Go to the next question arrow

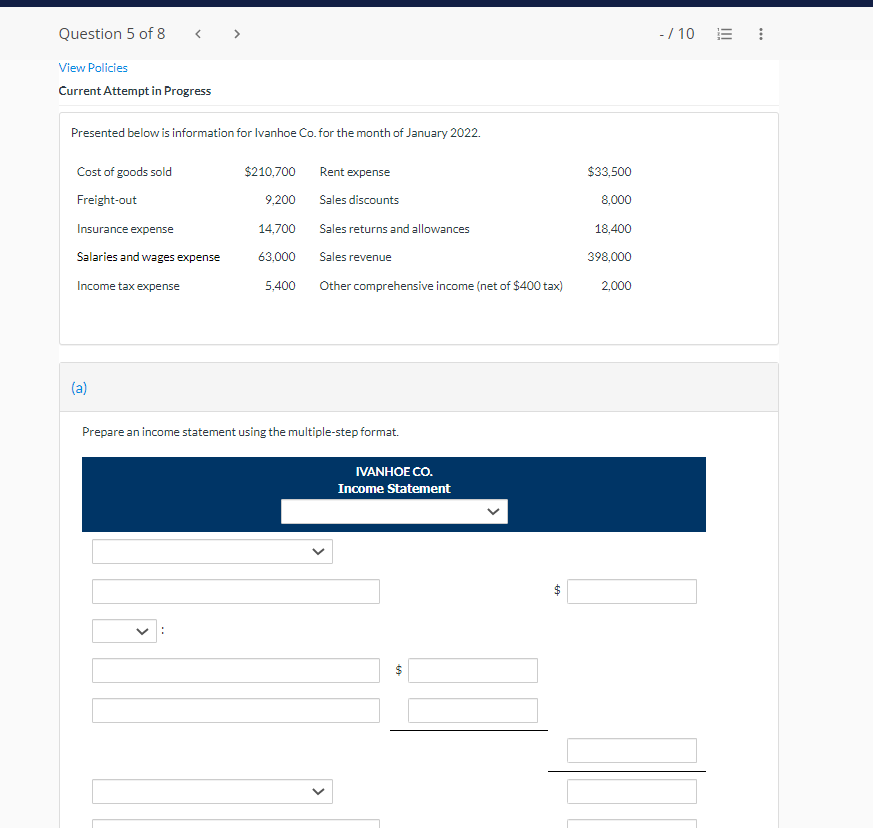(x=237, y=34)
